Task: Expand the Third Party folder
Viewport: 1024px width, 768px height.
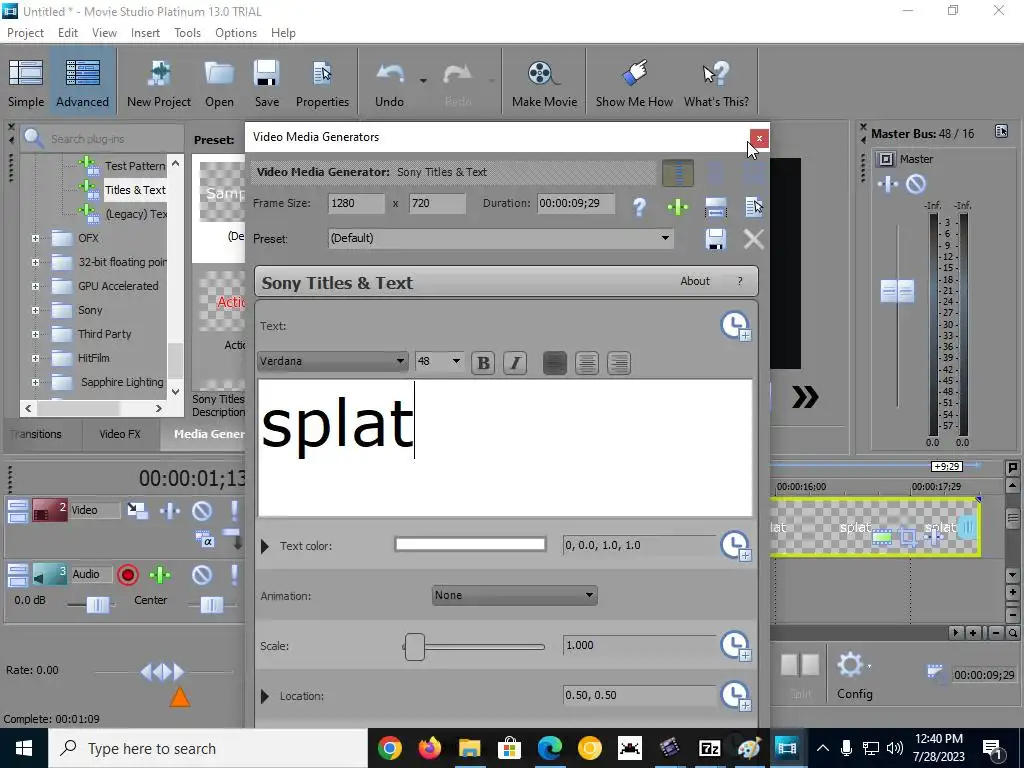Action: pyautogui.click(x=35, y=334)
